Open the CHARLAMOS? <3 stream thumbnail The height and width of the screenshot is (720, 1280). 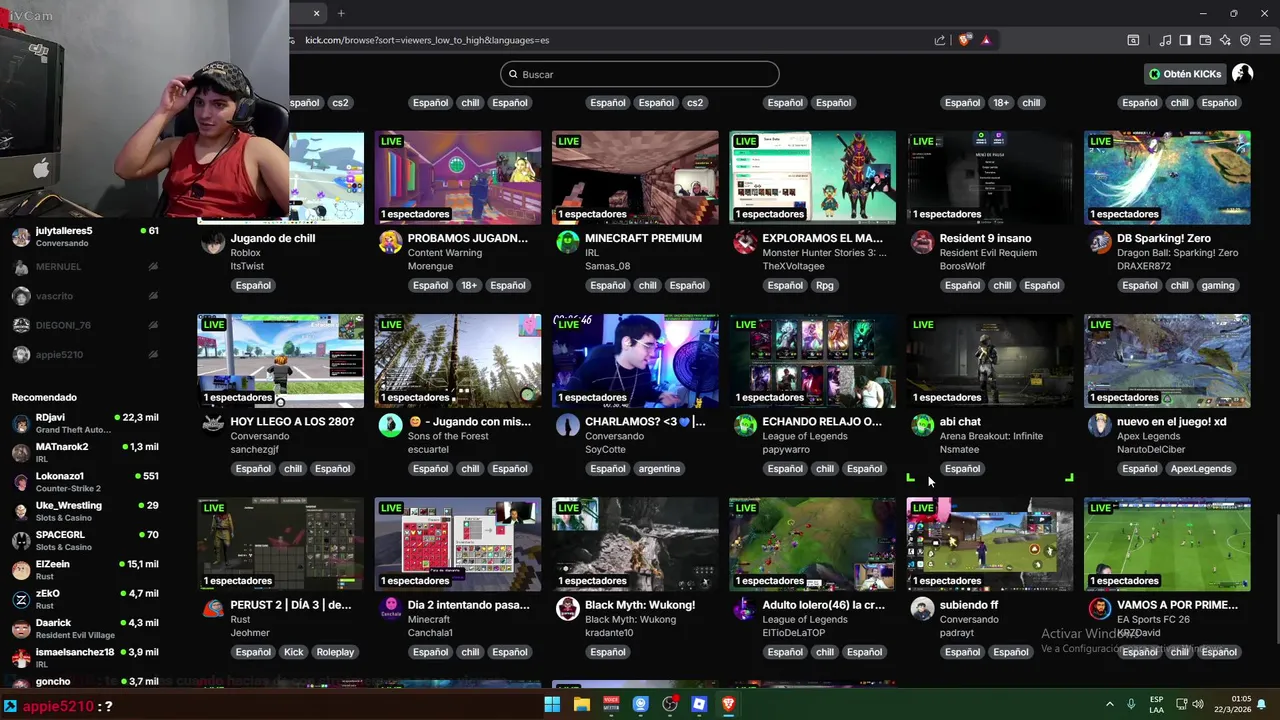pos(635,361)
